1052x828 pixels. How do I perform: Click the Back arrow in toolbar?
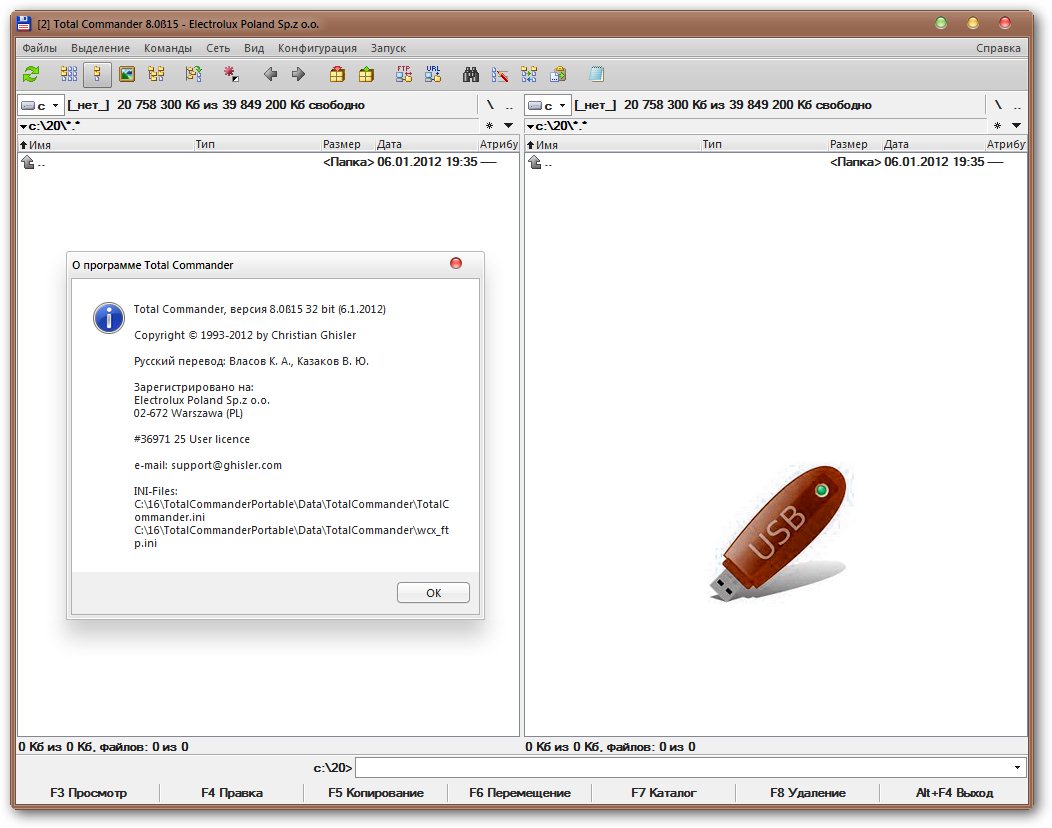(270, 74)
